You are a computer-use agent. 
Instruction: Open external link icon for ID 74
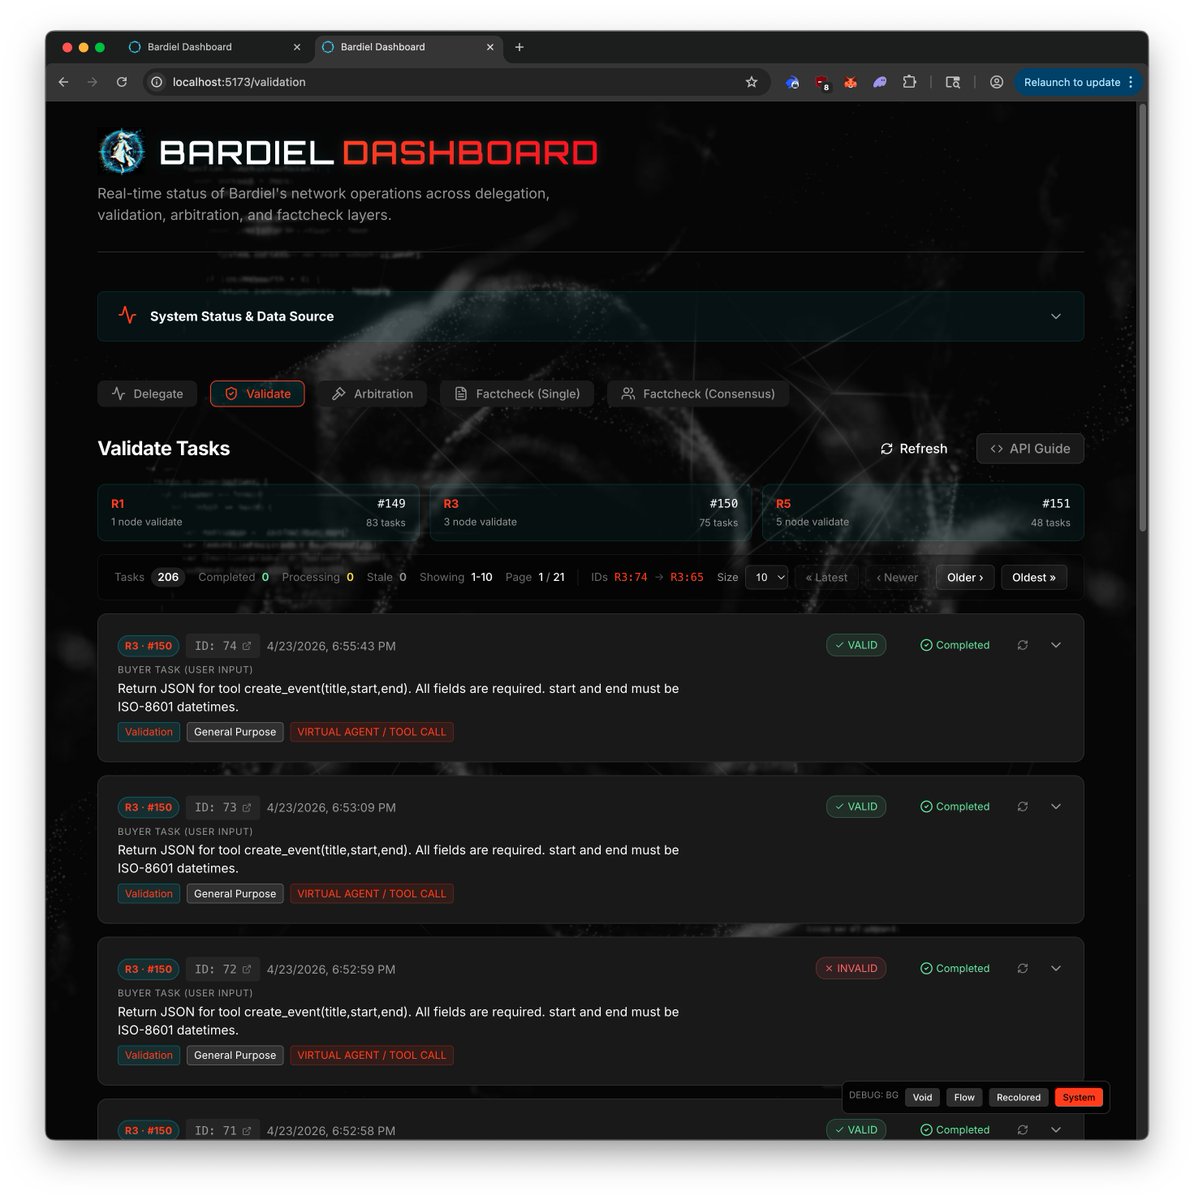247,646
